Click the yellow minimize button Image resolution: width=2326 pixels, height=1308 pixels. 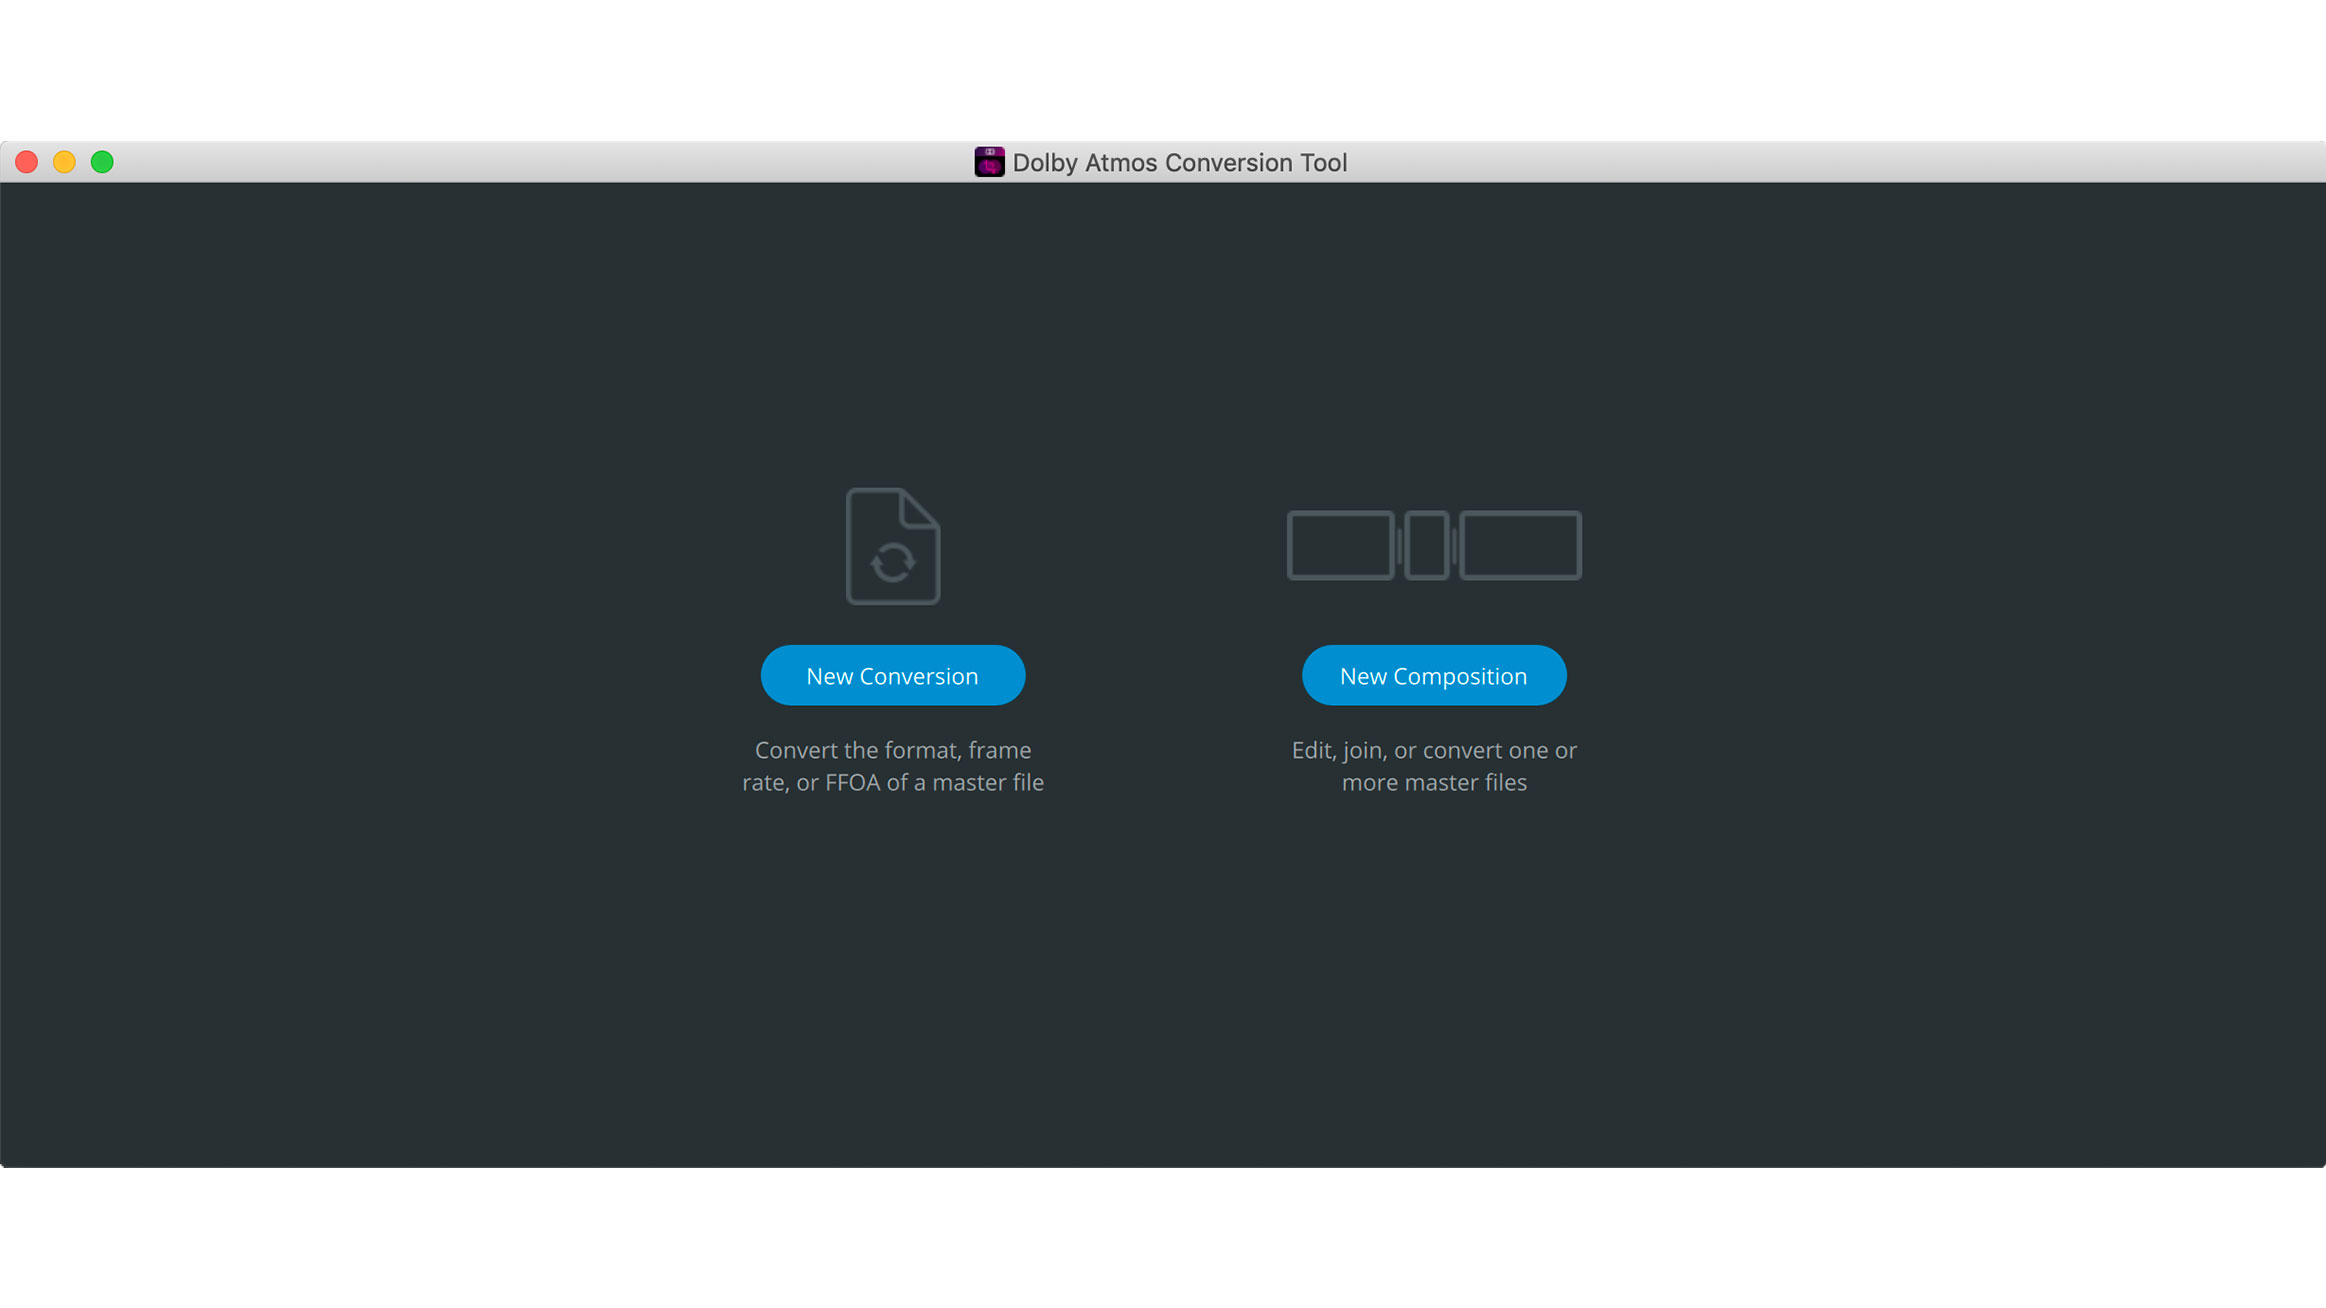point(64,161)
